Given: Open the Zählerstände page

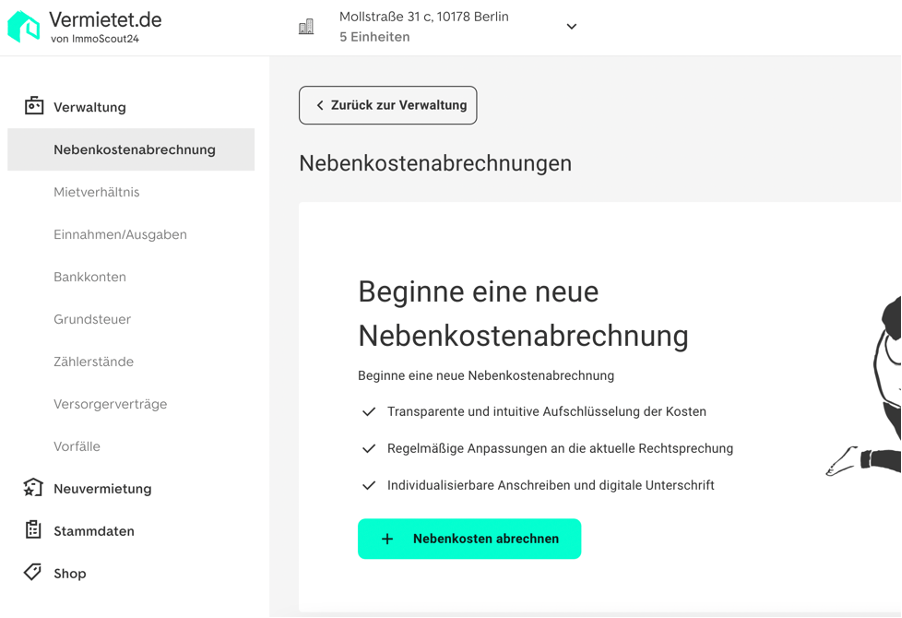Looking at the screenshot, I should (x=94, y=362).
